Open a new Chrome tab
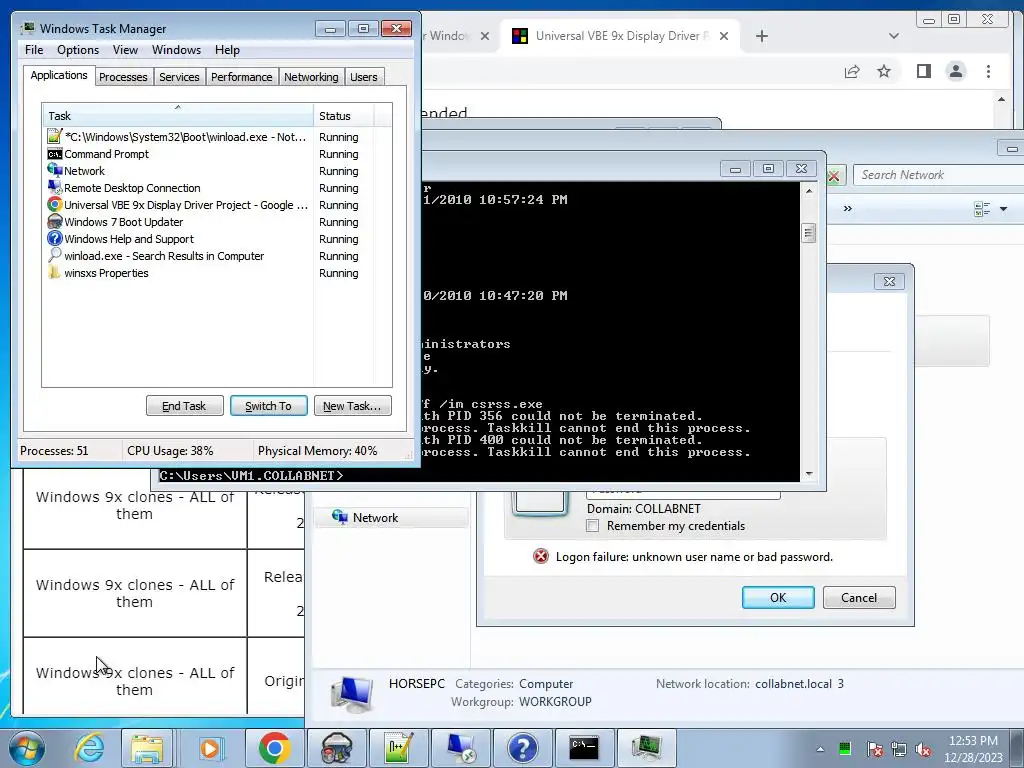1024x768 pixels. (761, 36)
